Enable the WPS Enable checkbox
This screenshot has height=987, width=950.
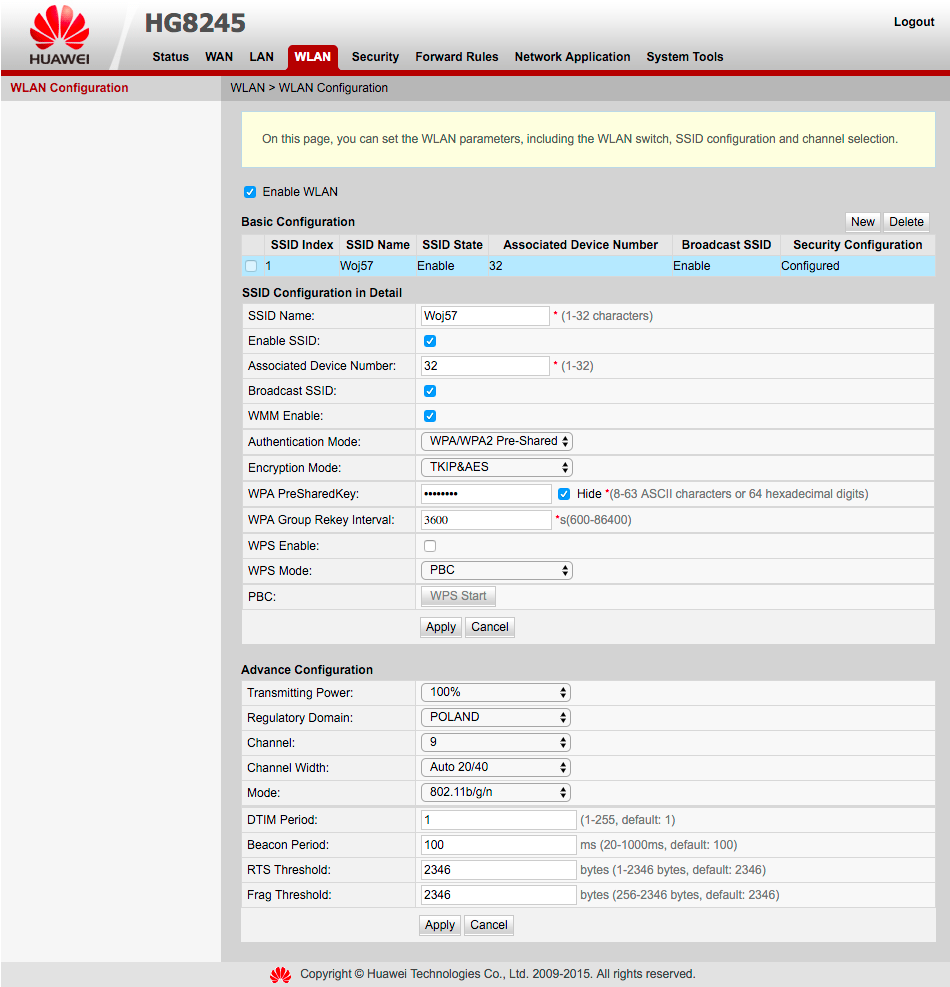click(430, 546)
